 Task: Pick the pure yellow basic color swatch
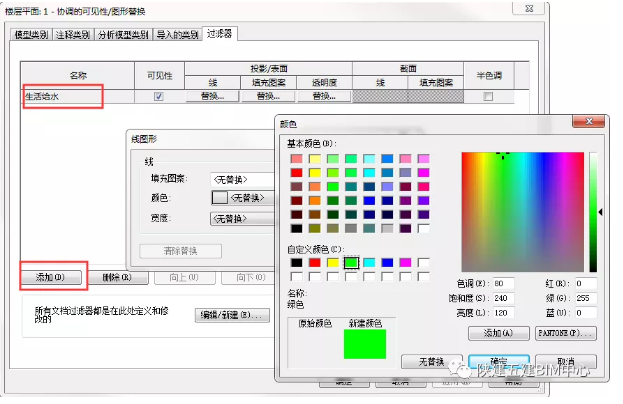tap(315, 173)
